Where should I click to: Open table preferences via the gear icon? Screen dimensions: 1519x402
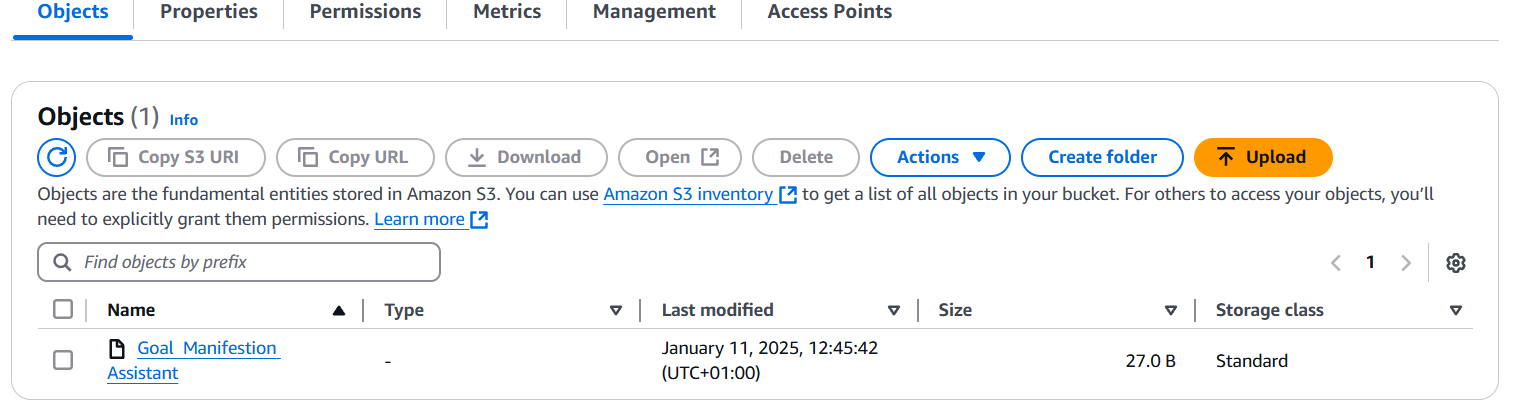(x=1456, y=263)
